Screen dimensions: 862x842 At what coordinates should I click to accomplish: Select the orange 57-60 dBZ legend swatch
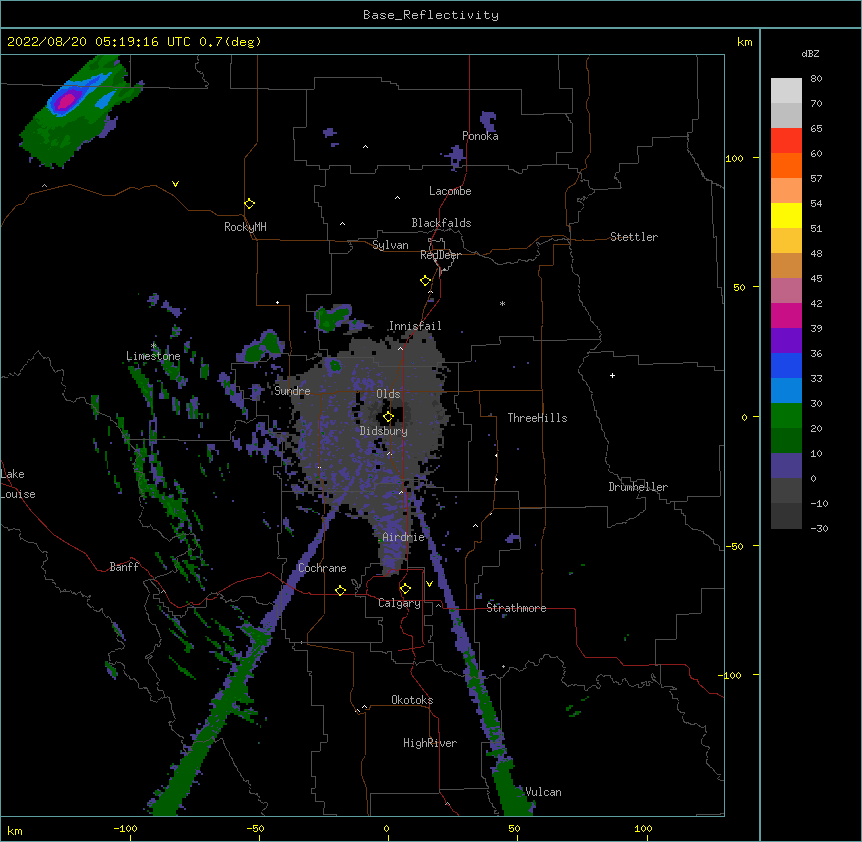(786, 165)
